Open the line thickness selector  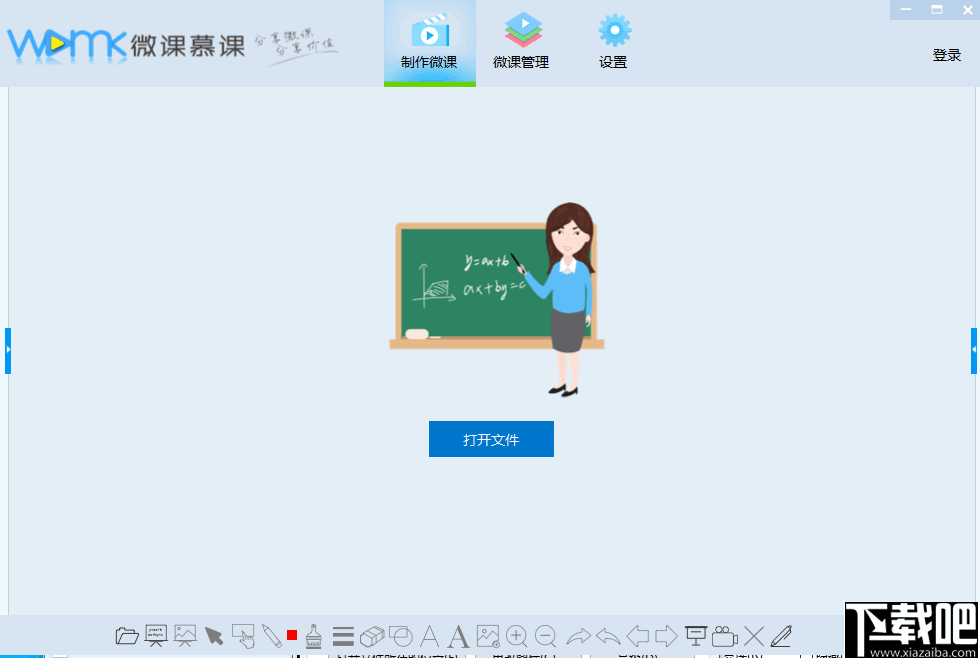coord(343,635)
